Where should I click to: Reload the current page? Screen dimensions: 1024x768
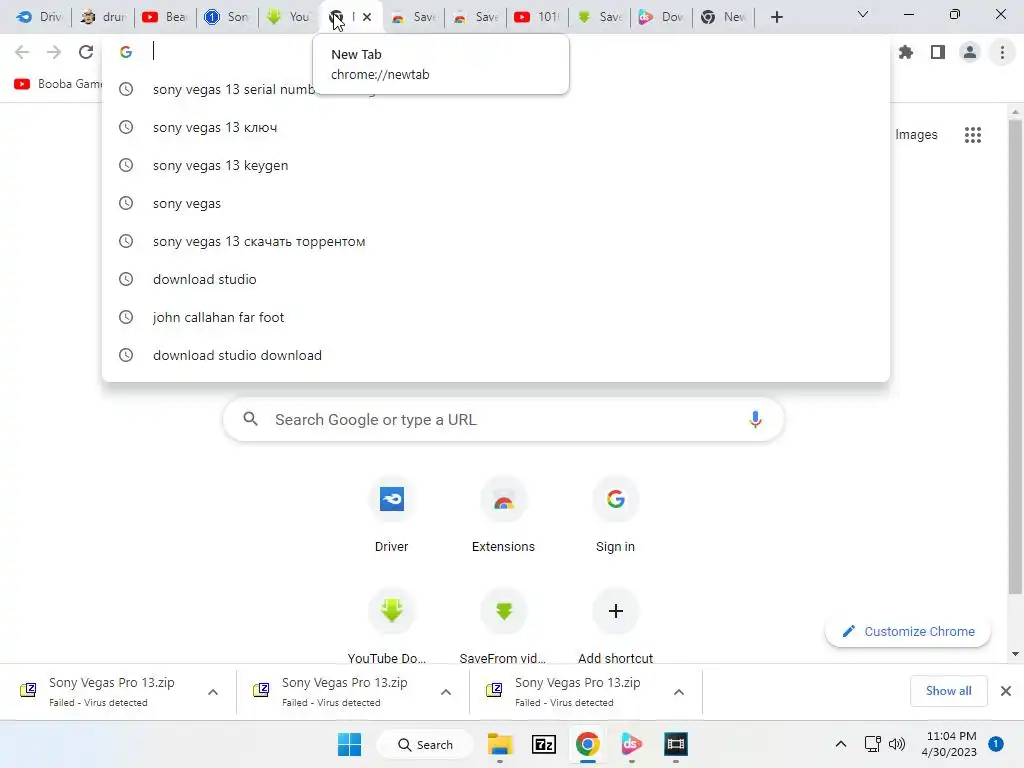86,52
